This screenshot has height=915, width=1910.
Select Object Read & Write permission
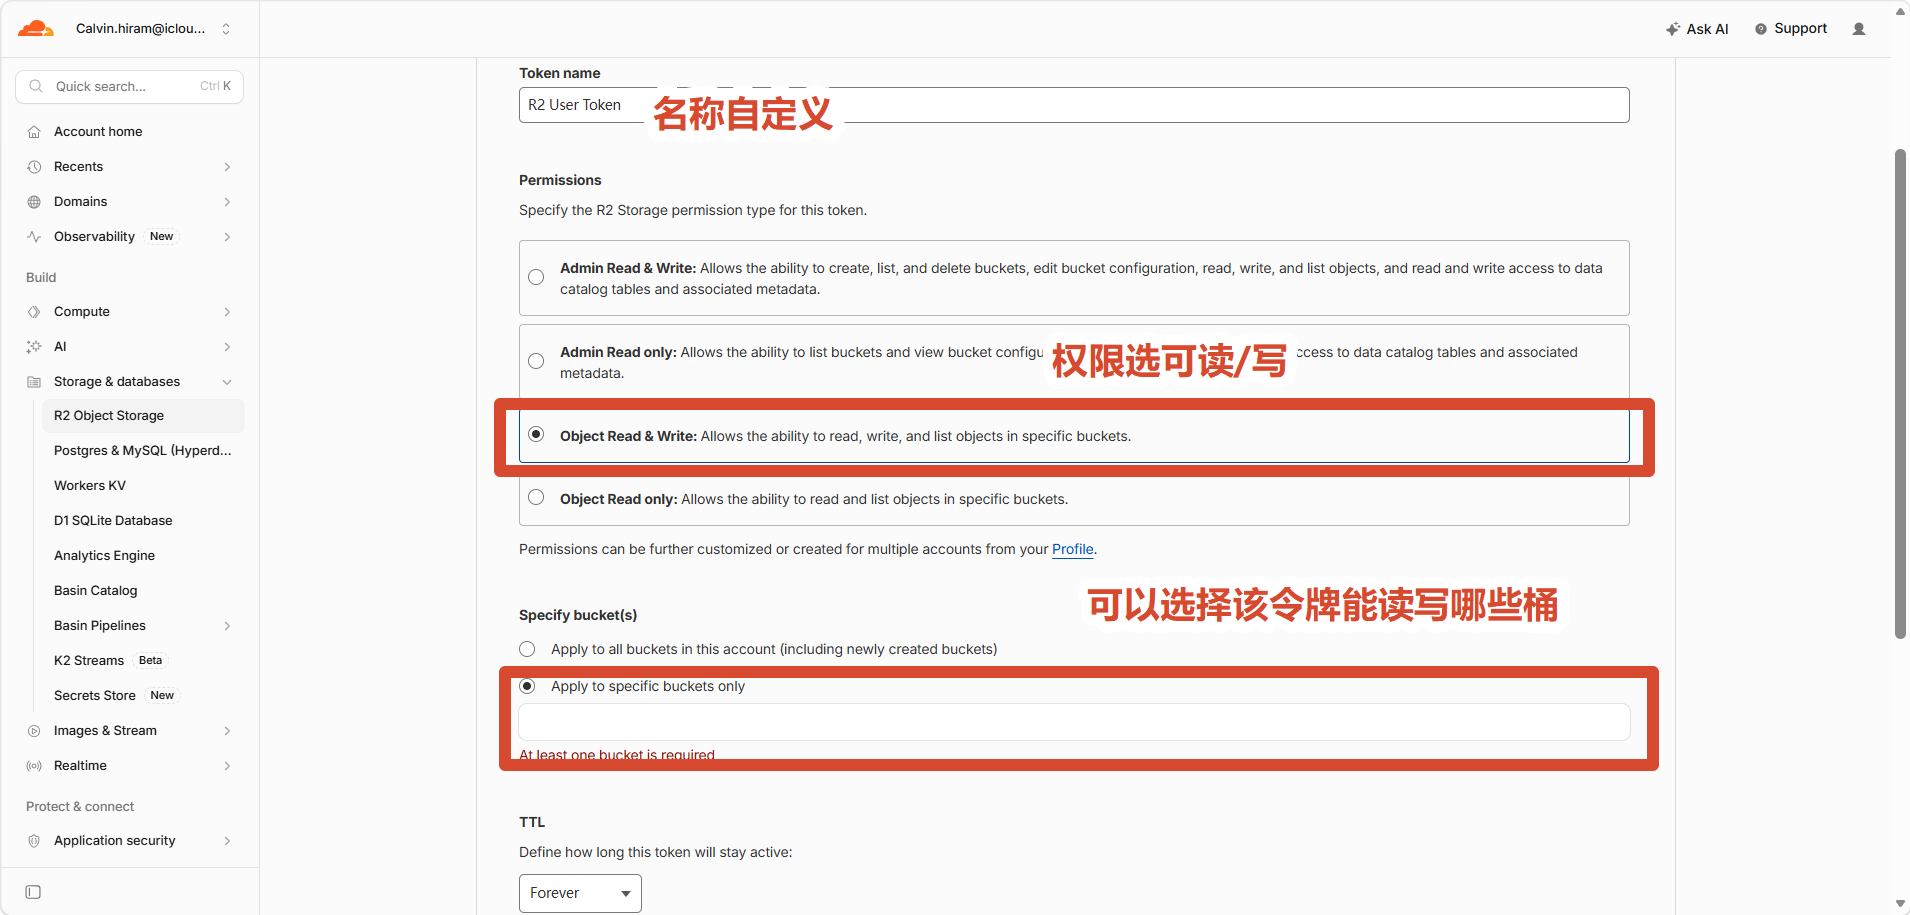536,434
